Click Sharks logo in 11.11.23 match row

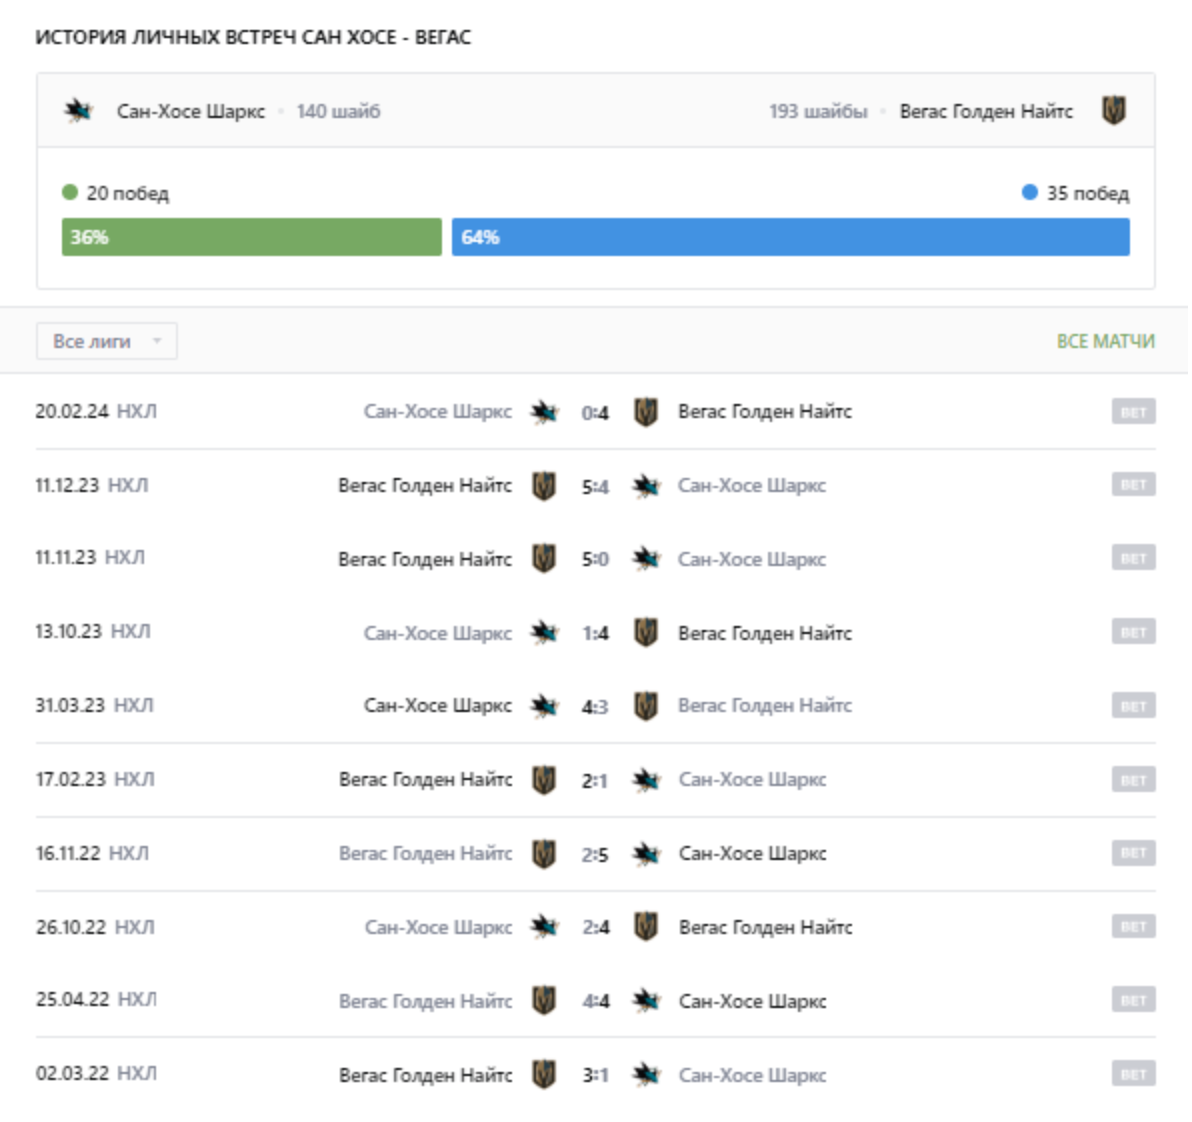tap(647, 559)
